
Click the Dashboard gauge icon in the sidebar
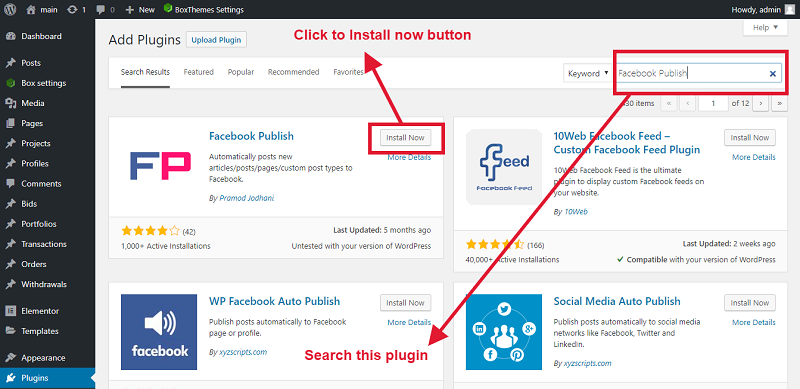(x=10, y=36)
